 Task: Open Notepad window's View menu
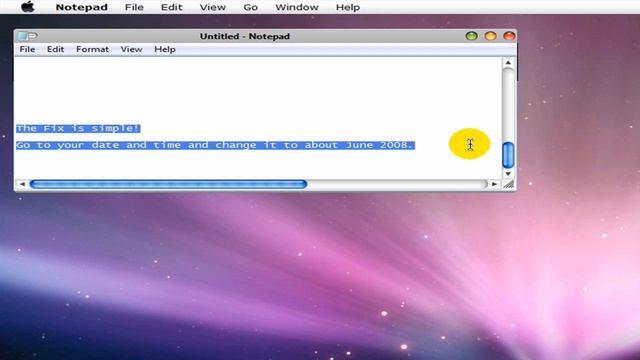point(131,49)
